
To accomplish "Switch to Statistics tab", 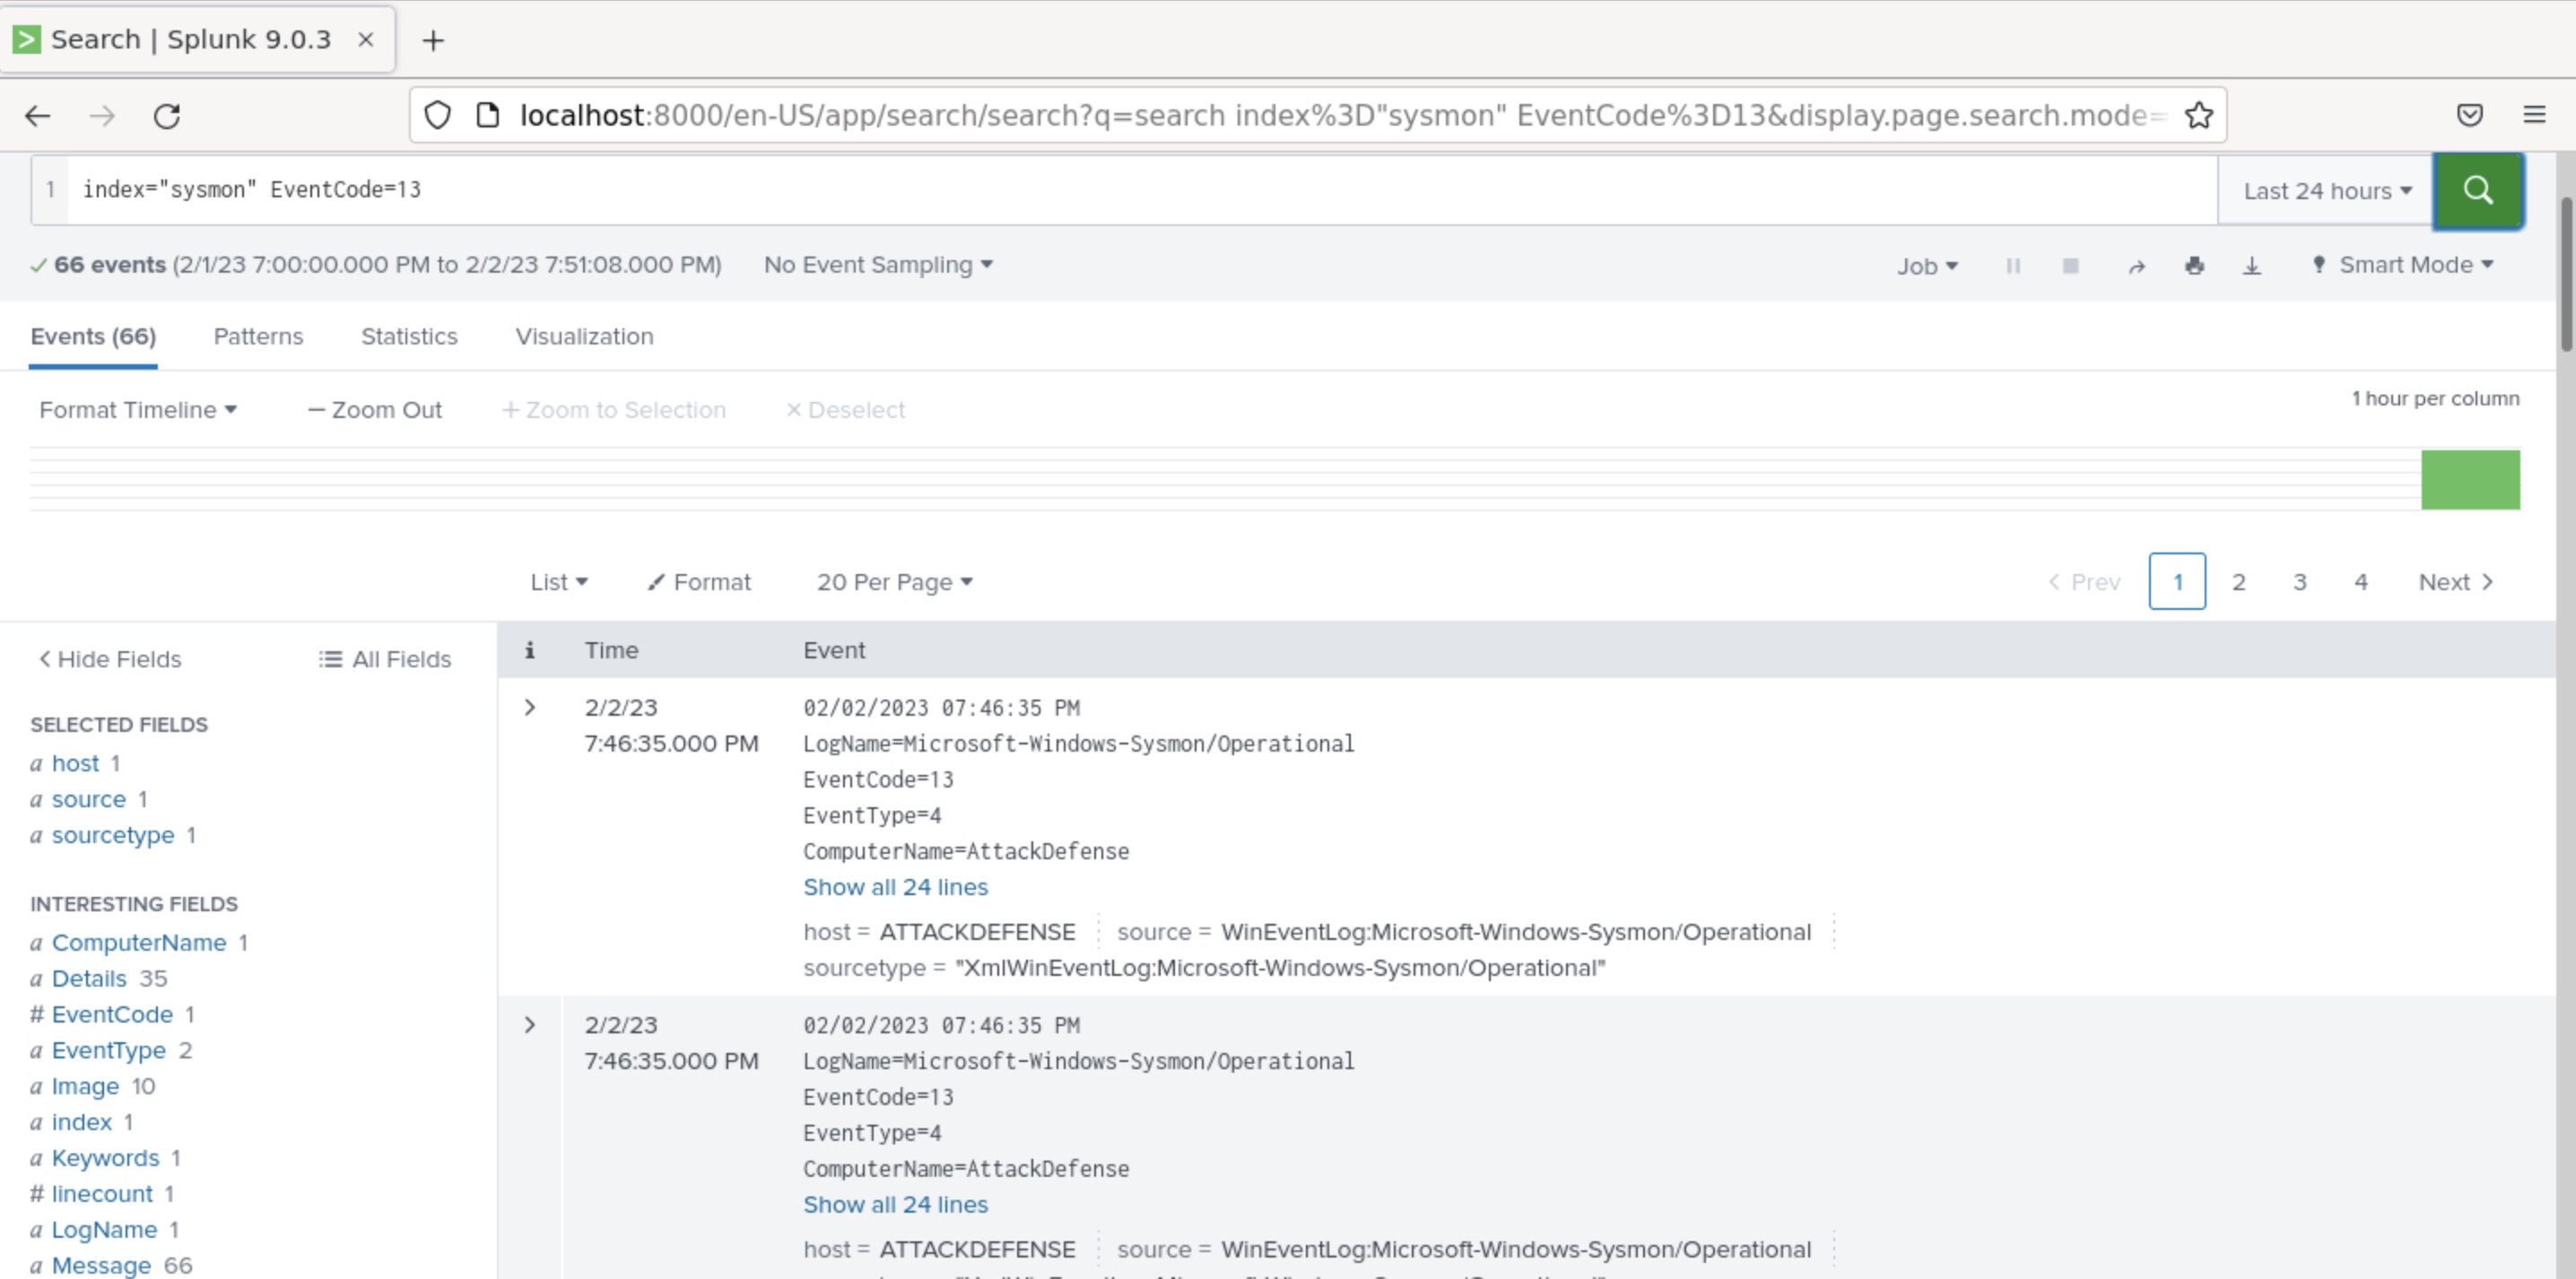I will click(409, 337).
